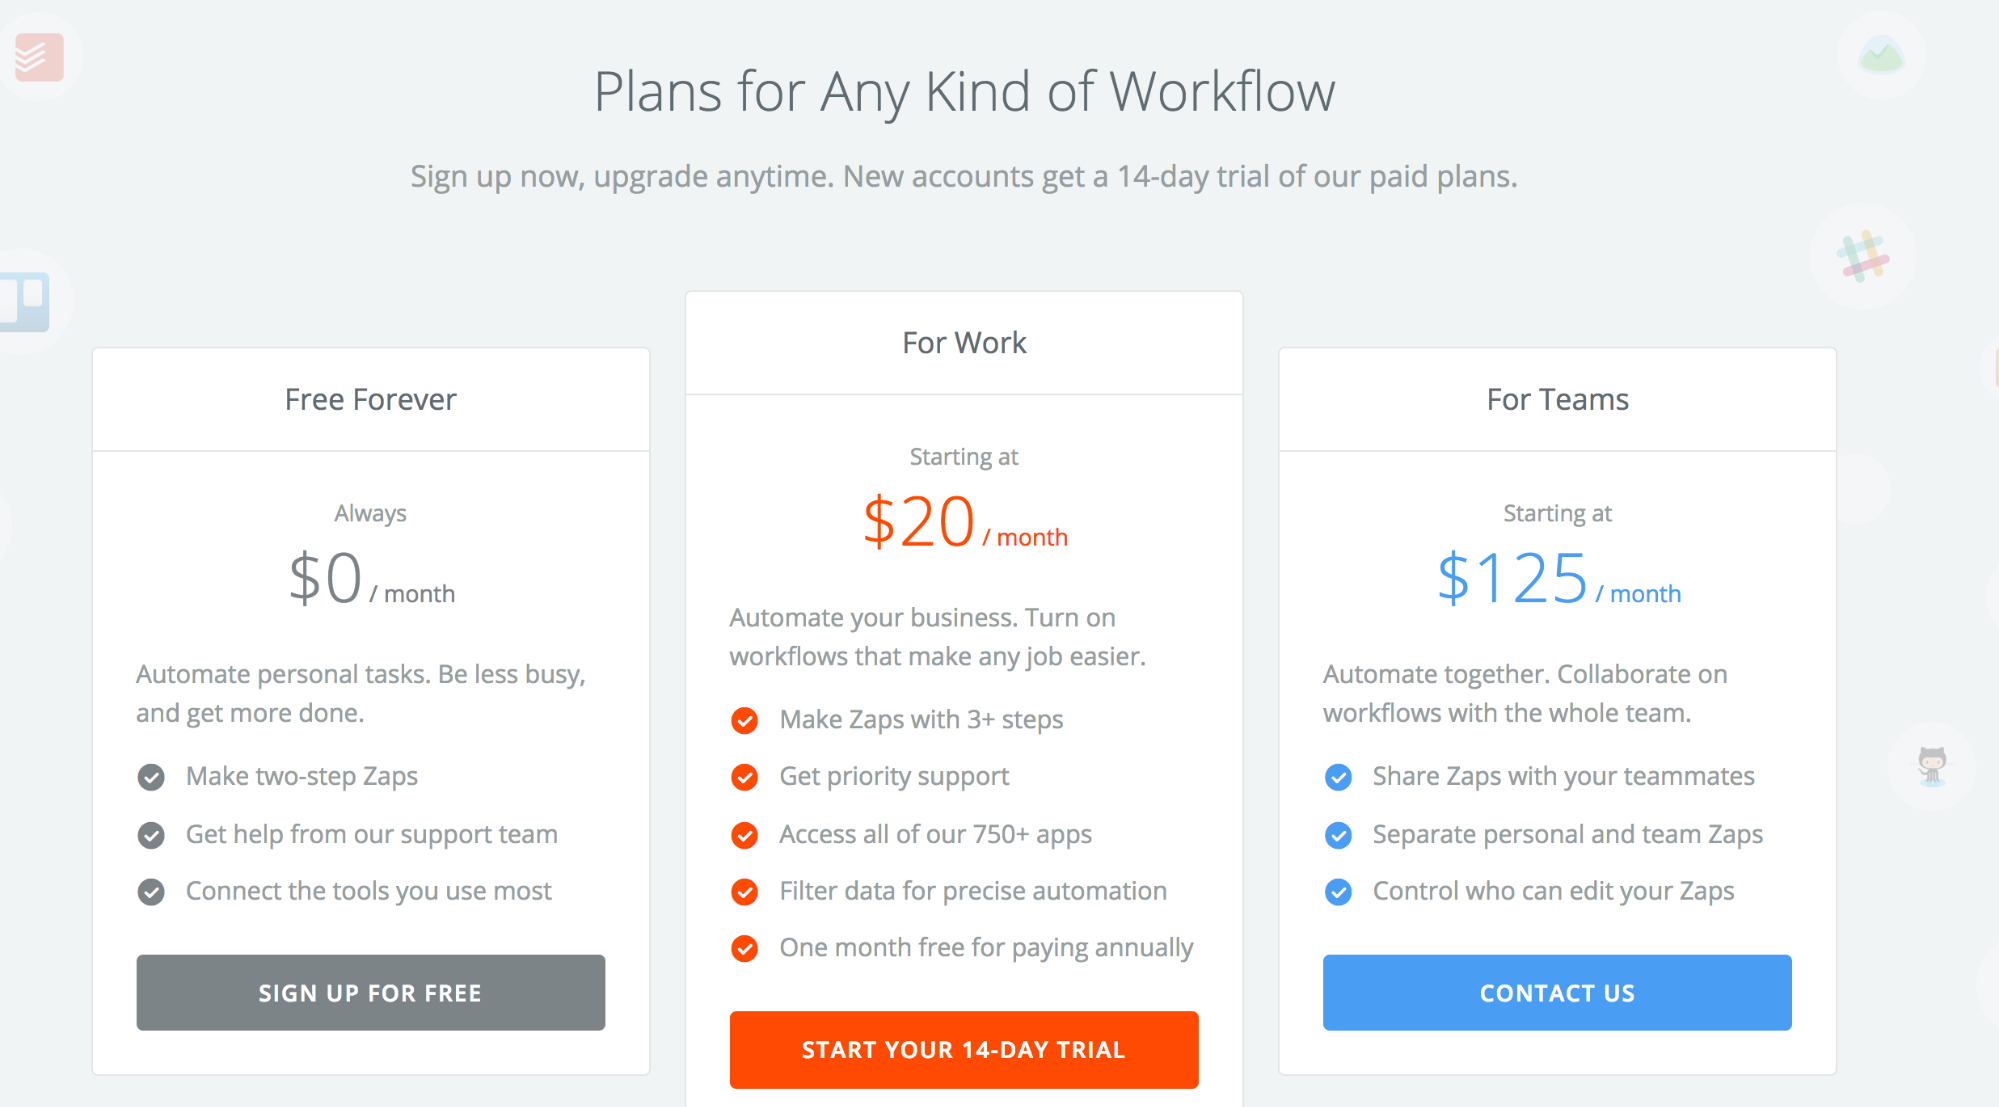Click the $20 / month price
1999x1107 pixels.
point(965,523)
